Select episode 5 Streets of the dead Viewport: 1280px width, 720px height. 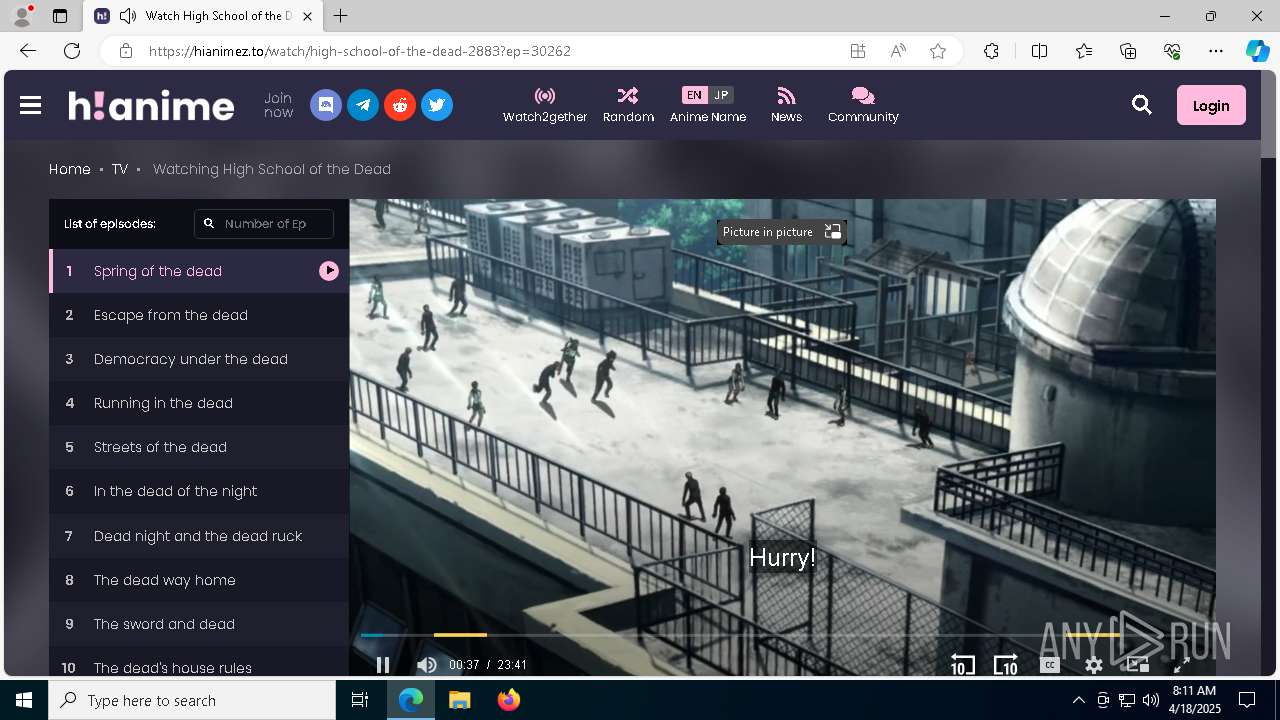point(199,447)
